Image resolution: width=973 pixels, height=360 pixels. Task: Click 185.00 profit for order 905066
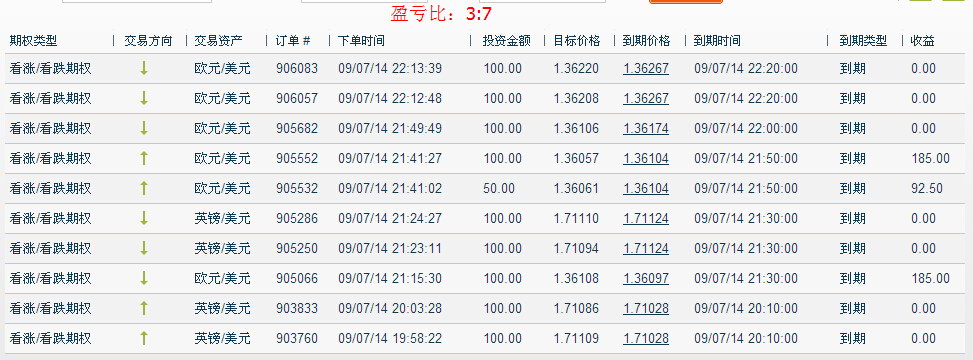click(930, 278)
